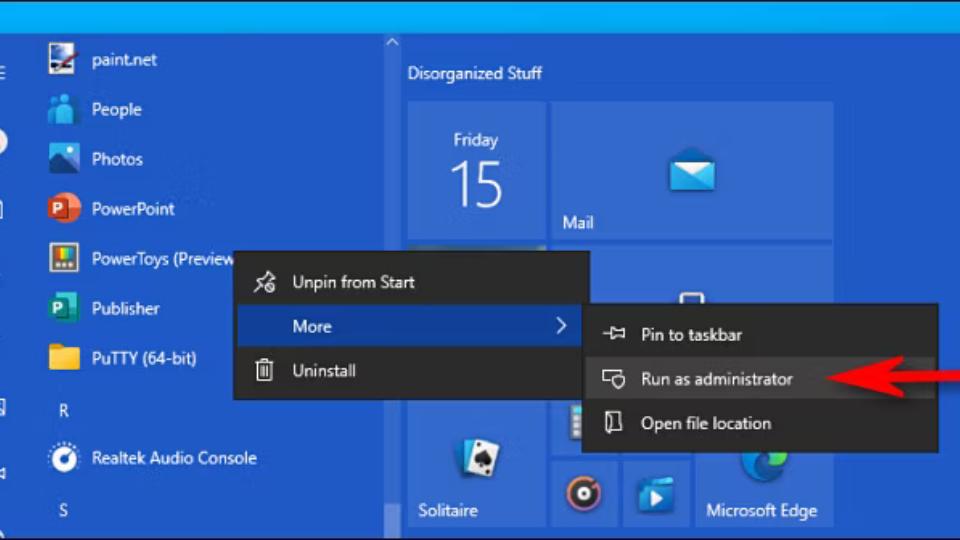Open the Photos app icon

[63, 159]
